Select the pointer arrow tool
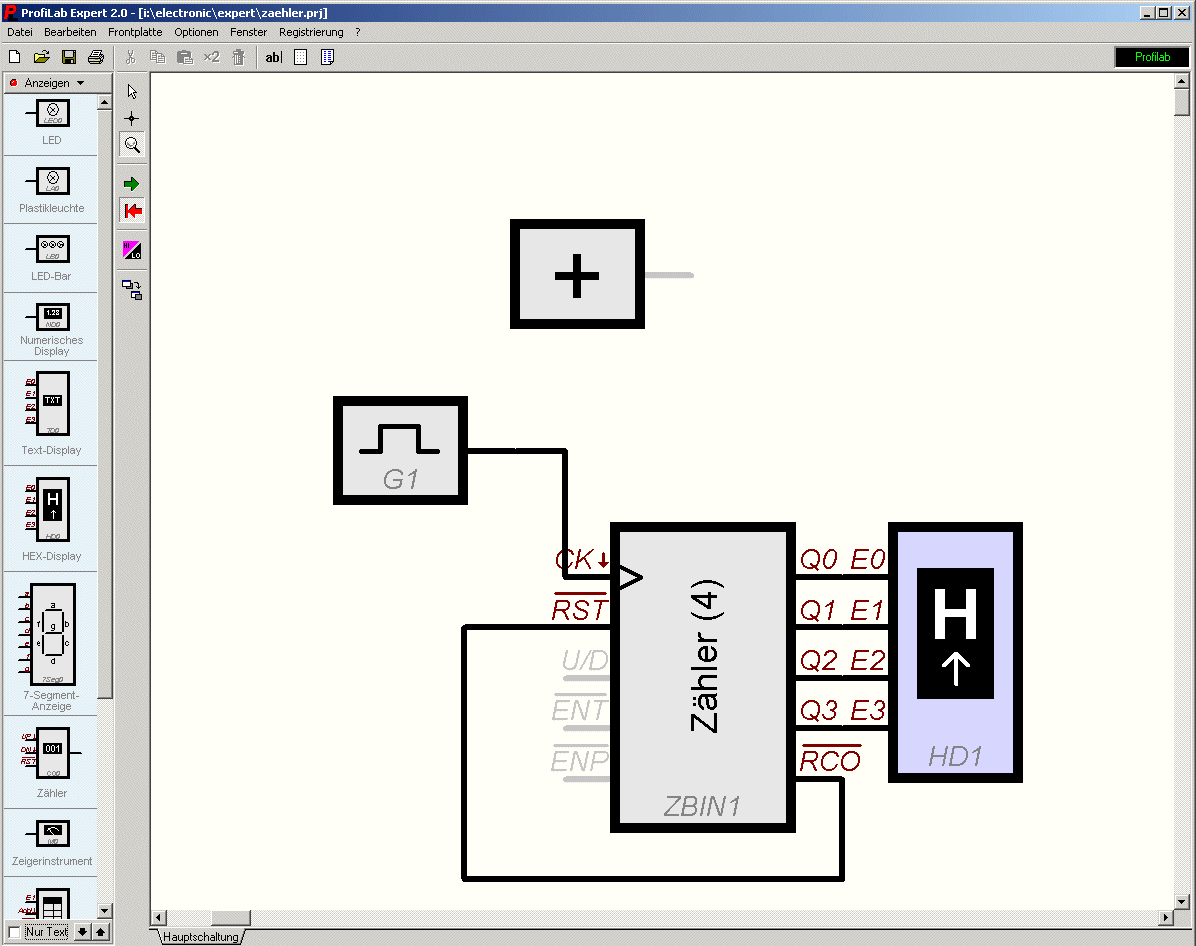 click(x=132, y=92)
